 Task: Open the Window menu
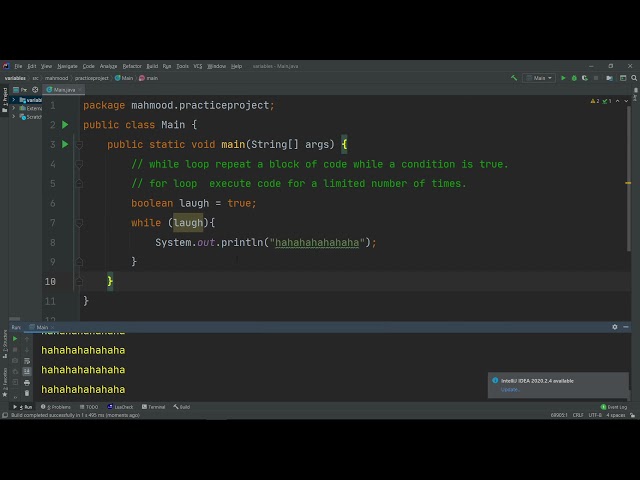point(216,66)
